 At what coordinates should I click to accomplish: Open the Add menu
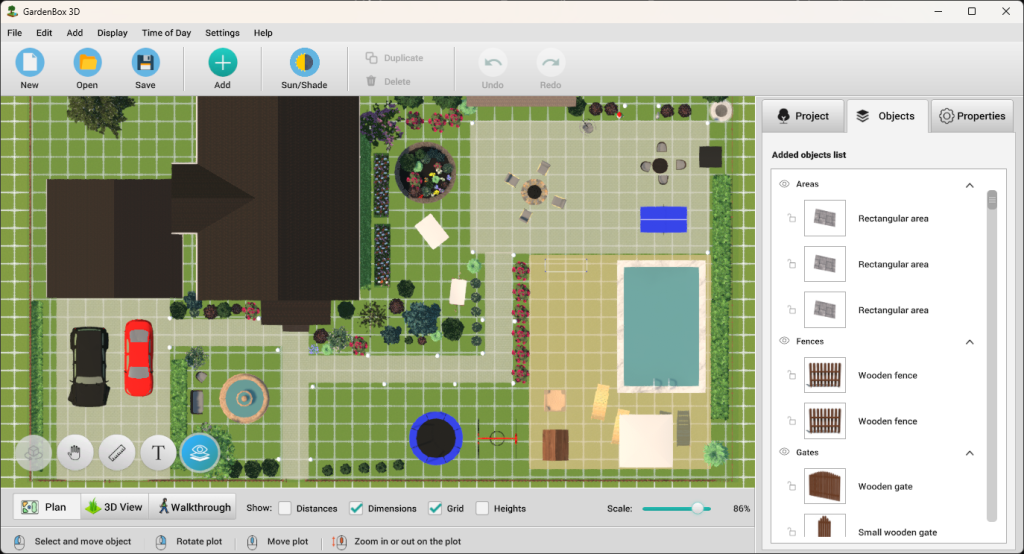click(74, 33)
